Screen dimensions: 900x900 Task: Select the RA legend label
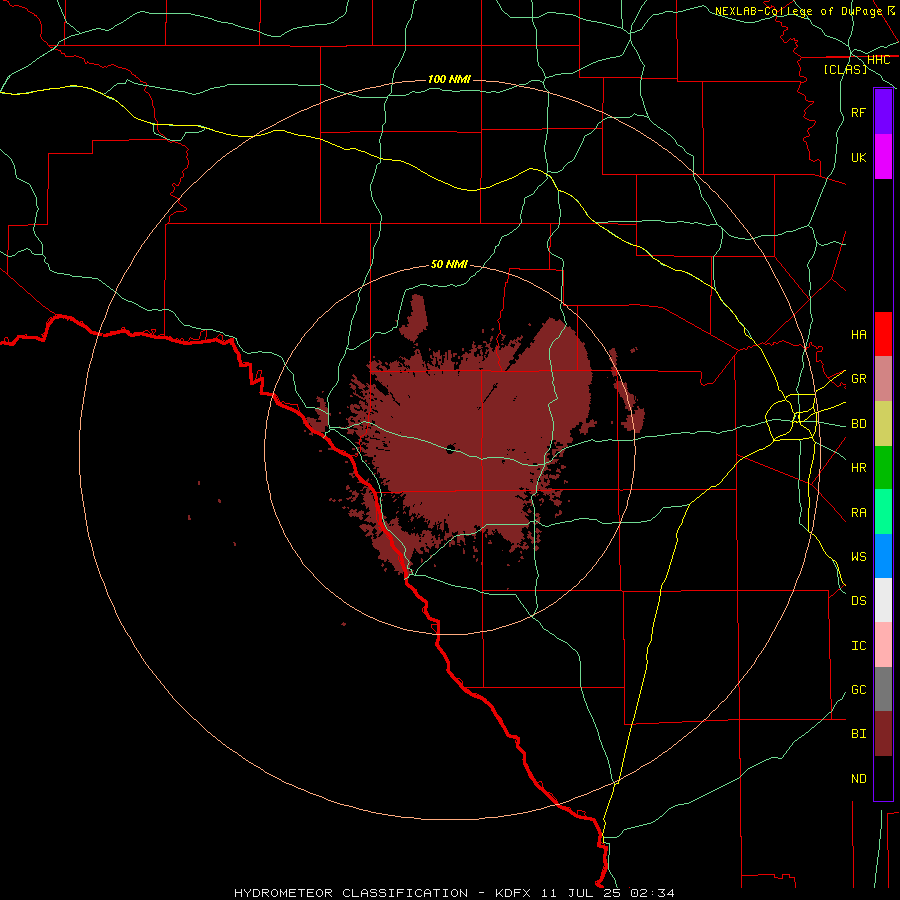[858, 513]
